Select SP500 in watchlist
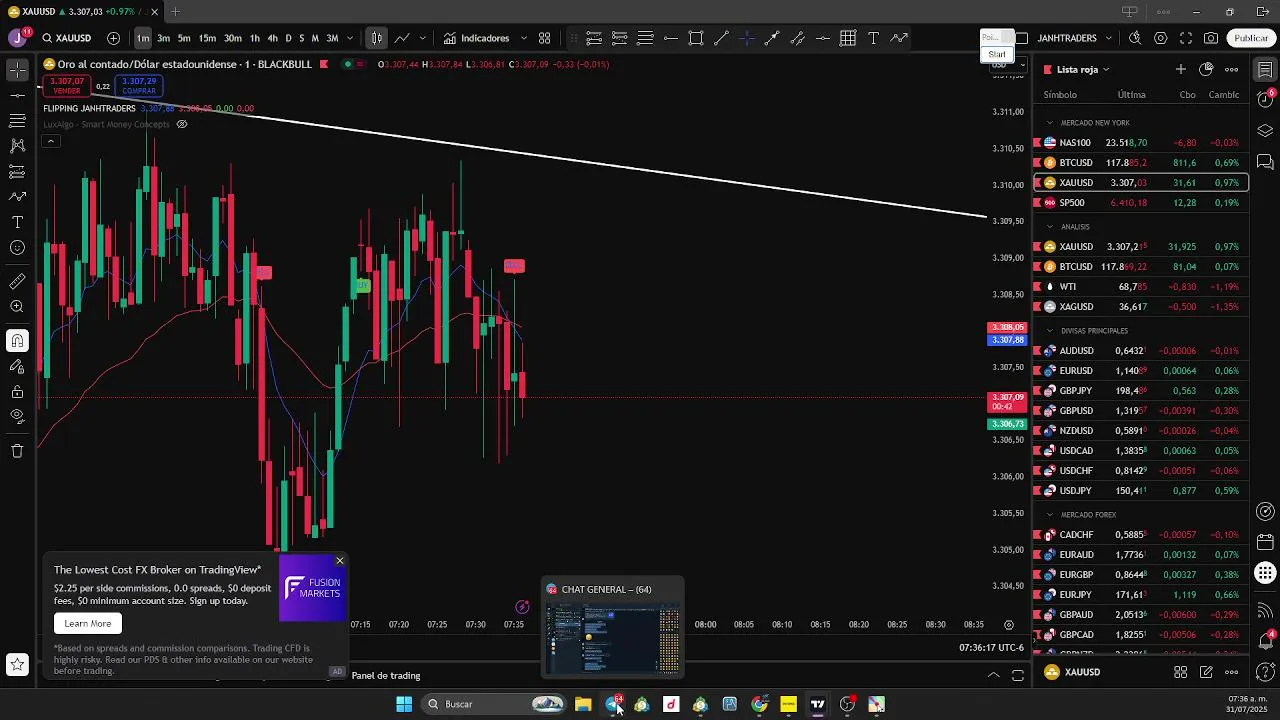Viewport: 1280px width, 720px height. (x=1141, y=203)
